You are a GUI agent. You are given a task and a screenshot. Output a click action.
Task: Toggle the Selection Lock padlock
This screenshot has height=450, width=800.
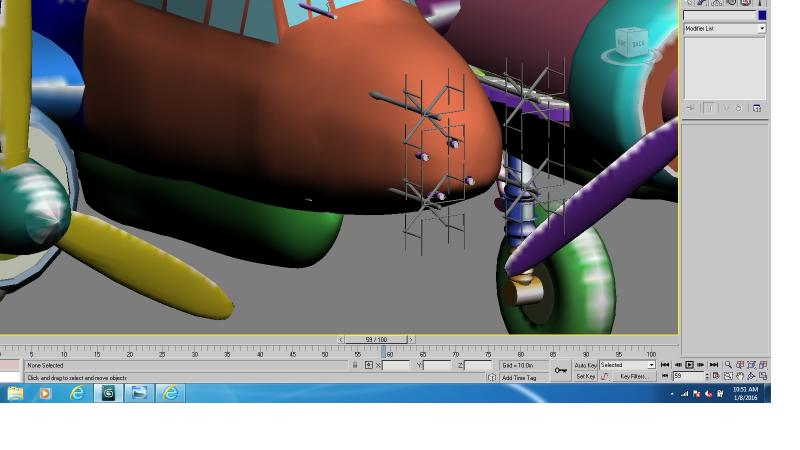355,365
